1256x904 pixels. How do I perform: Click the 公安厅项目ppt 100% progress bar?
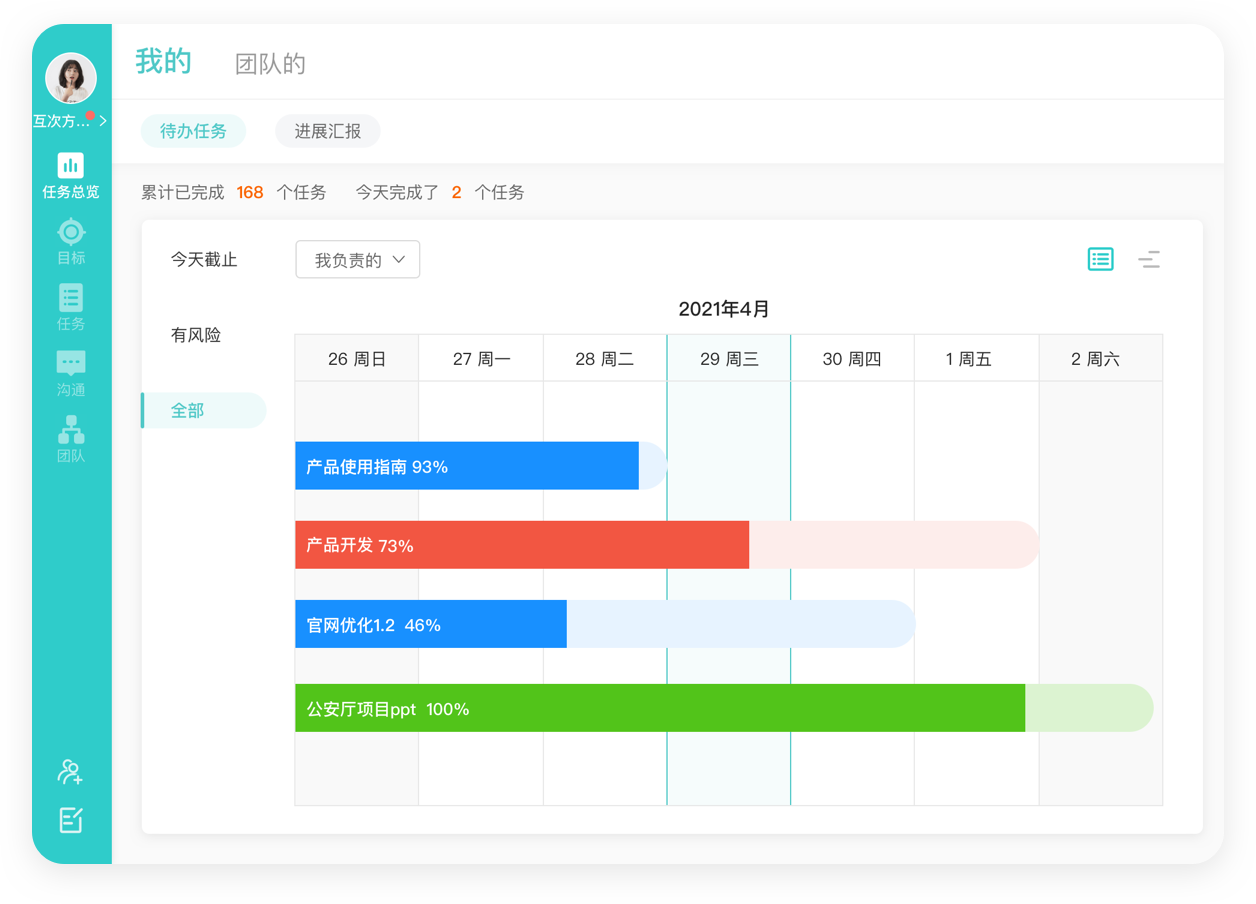point(724,708)
